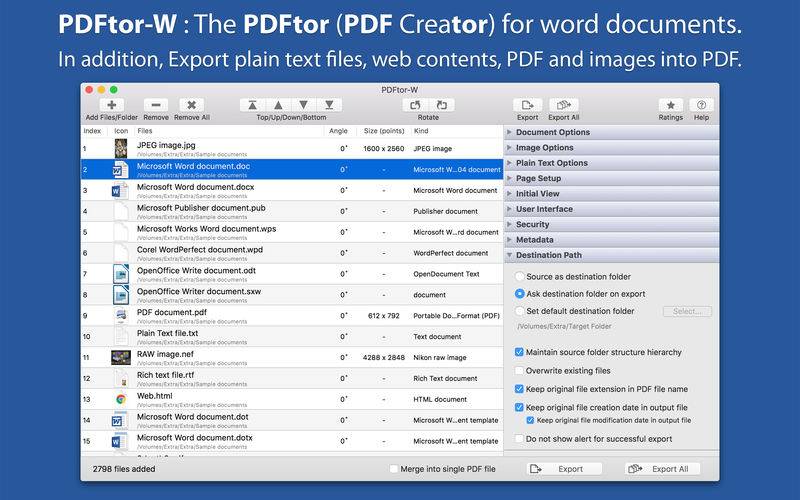Viewport: 800px width, 500px height.
Task: Sort by Angle column header
Action: click(339, 131)
